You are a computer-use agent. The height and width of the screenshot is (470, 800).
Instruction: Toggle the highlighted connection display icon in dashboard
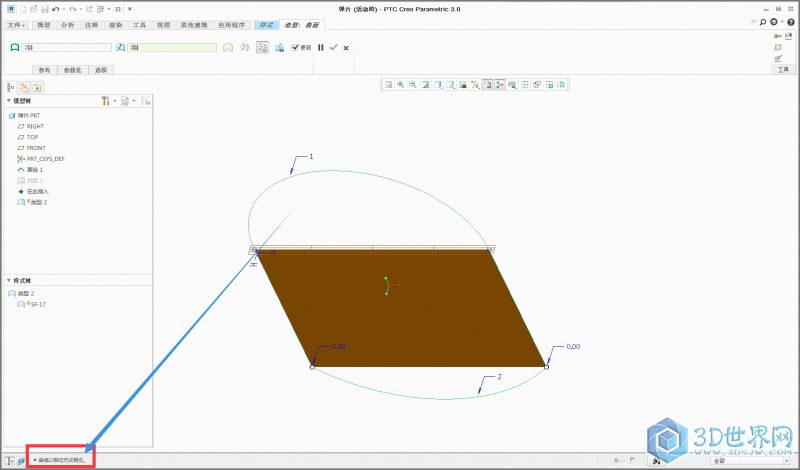pos(262,47)
